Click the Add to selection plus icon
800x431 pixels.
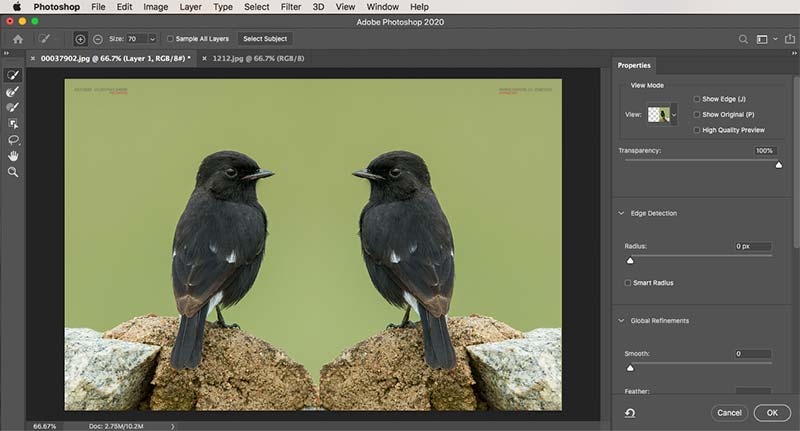point(81,39)
